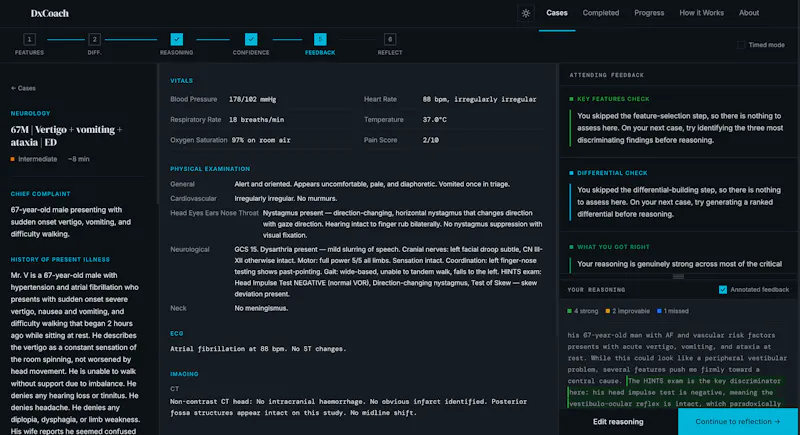This screenshot has width=800, height=435.
Task: Click the Non-contrast CT head imaging report
Action: point(348,407)
